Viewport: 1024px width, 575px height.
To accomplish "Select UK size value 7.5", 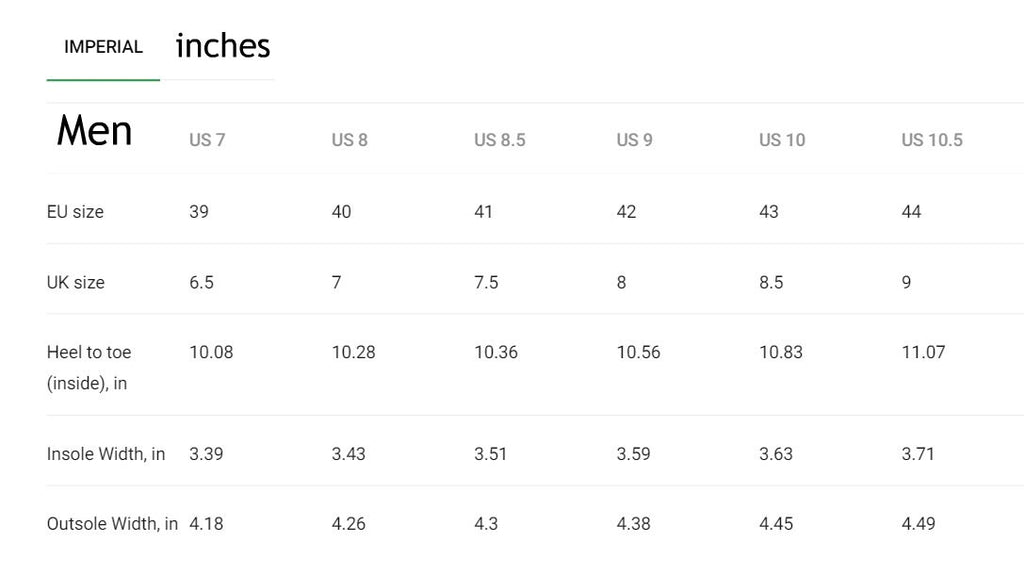I will [x=486, y=283].
